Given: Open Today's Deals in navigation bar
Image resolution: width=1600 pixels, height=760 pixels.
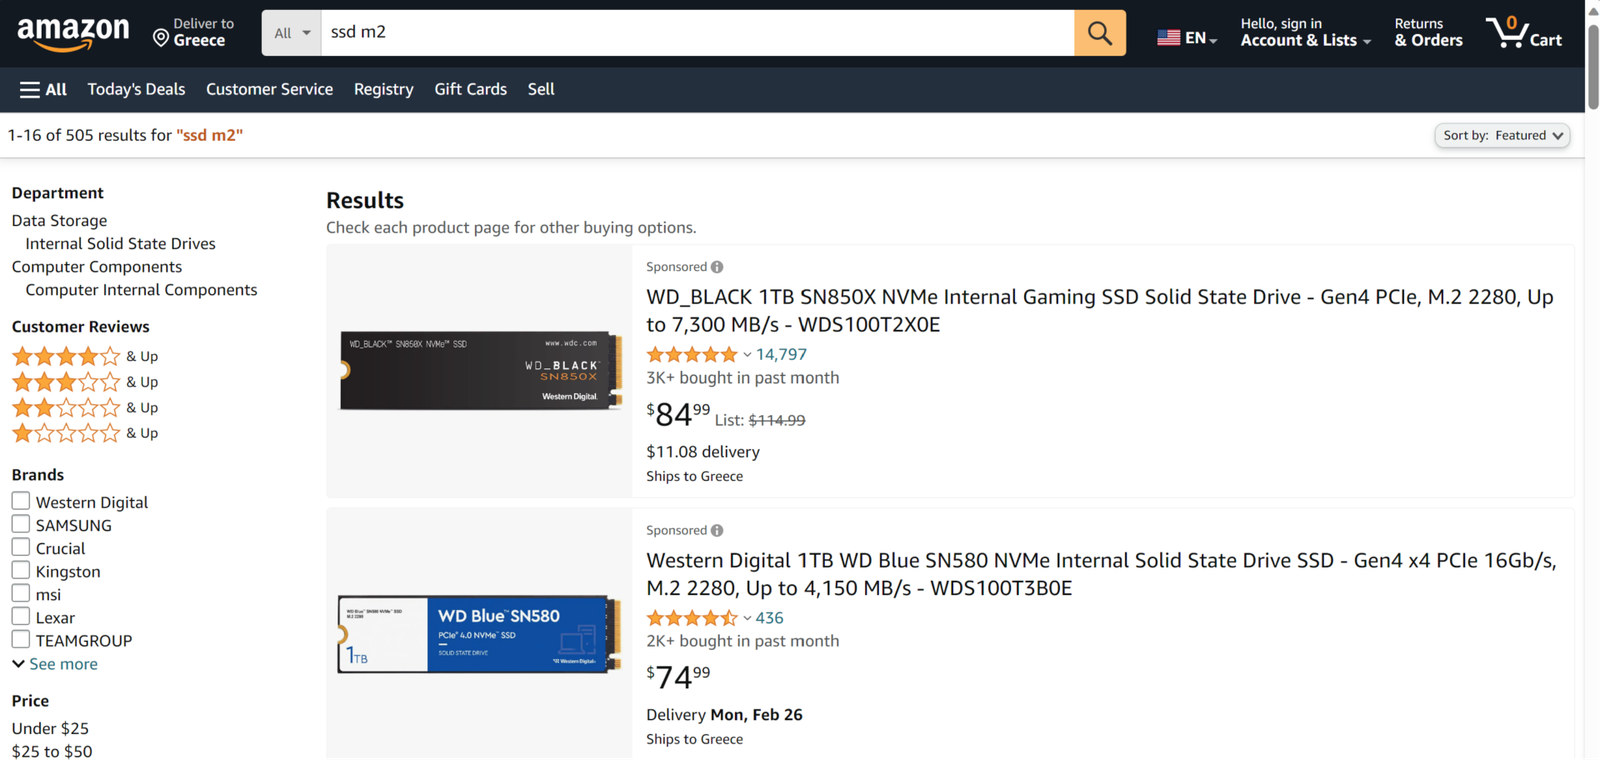Looking at the screenshot, I should (x=136, y=90).
